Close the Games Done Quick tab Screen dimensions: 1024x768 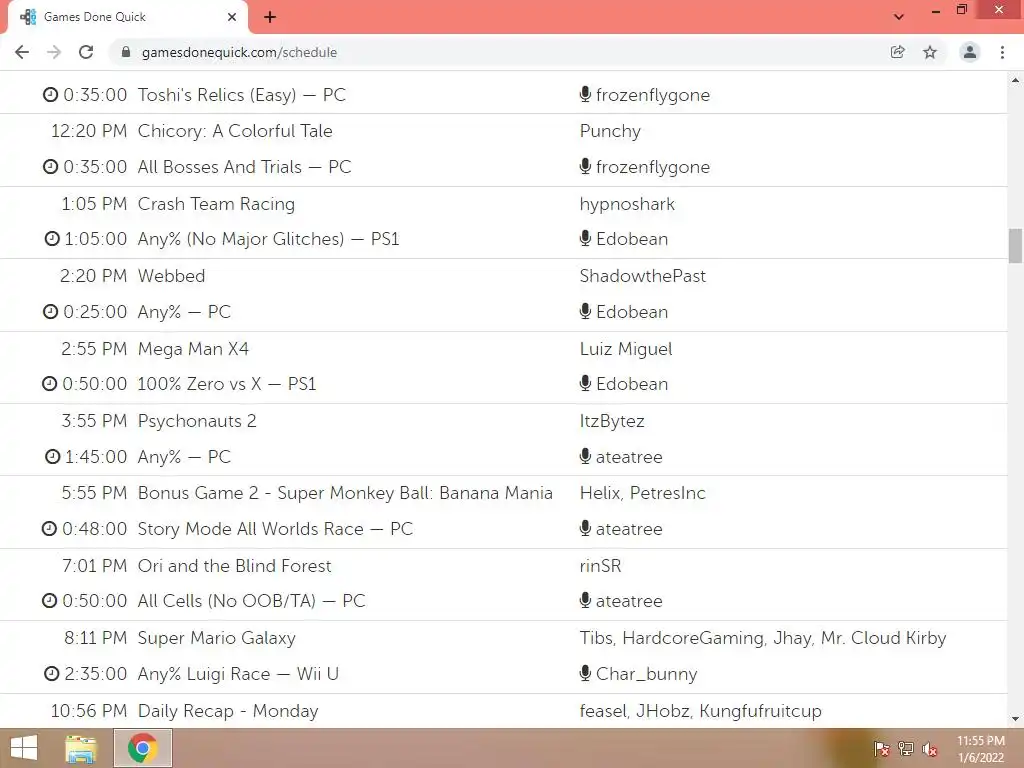(x=232, y=17)
